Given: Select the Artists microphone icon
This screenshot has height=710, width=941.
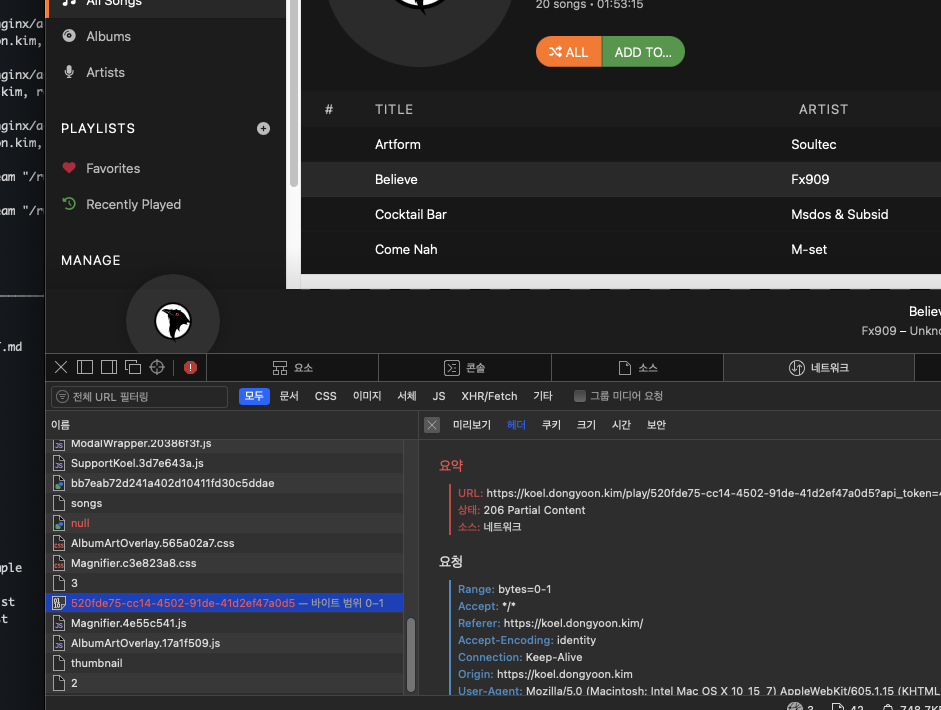Looking at the screenshot, I should tap(68, 72).
